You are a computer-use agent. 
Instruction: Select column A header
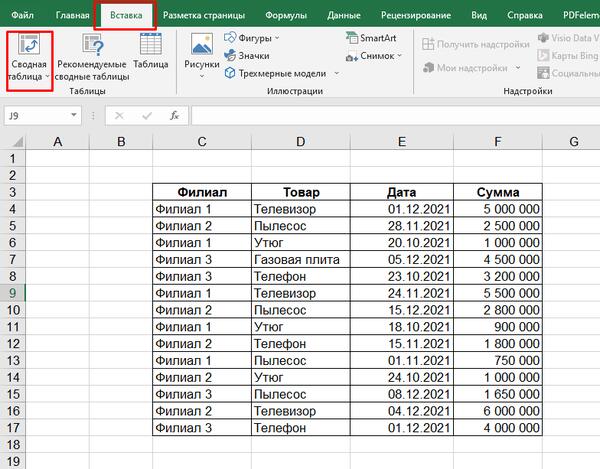coord(57,142)
